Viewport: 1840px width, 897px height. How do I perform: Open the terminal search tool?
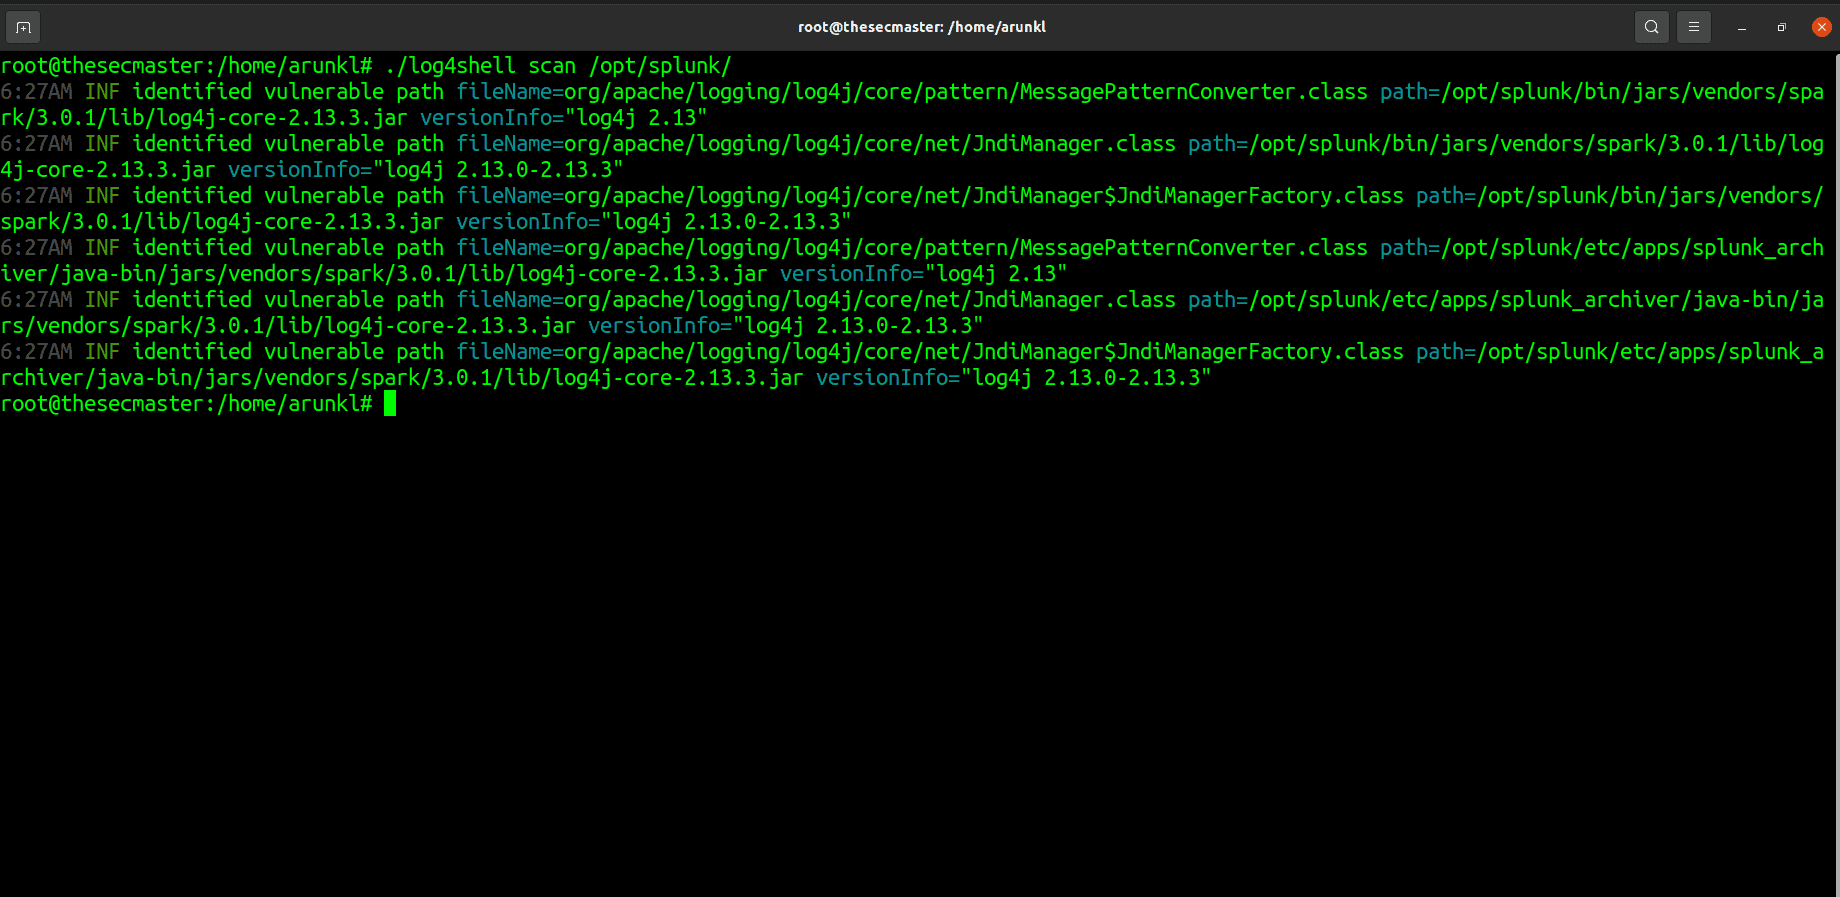1651,27
